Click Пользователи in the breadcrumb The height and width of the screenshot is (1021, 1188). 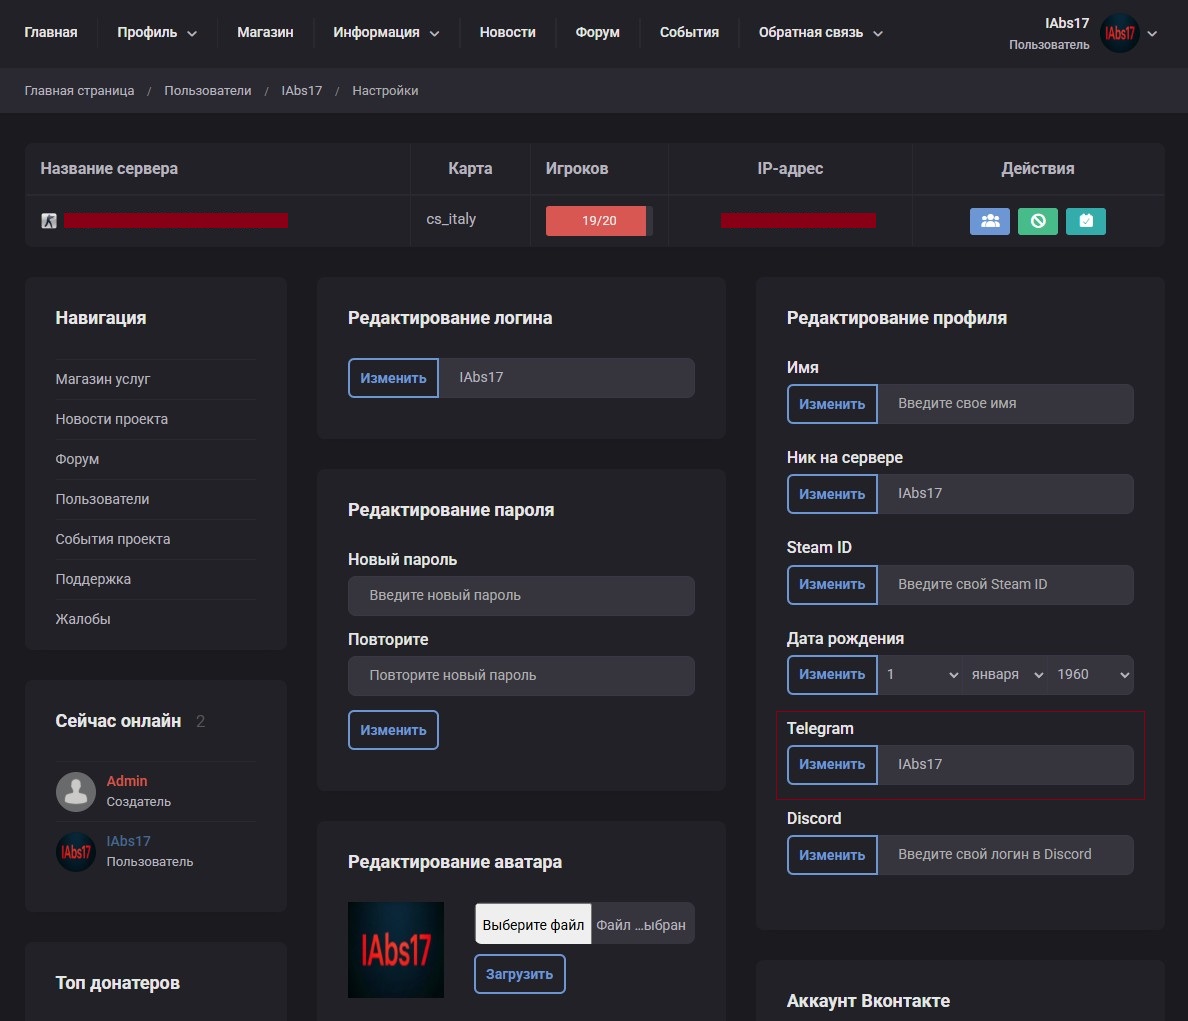point(208,91)
